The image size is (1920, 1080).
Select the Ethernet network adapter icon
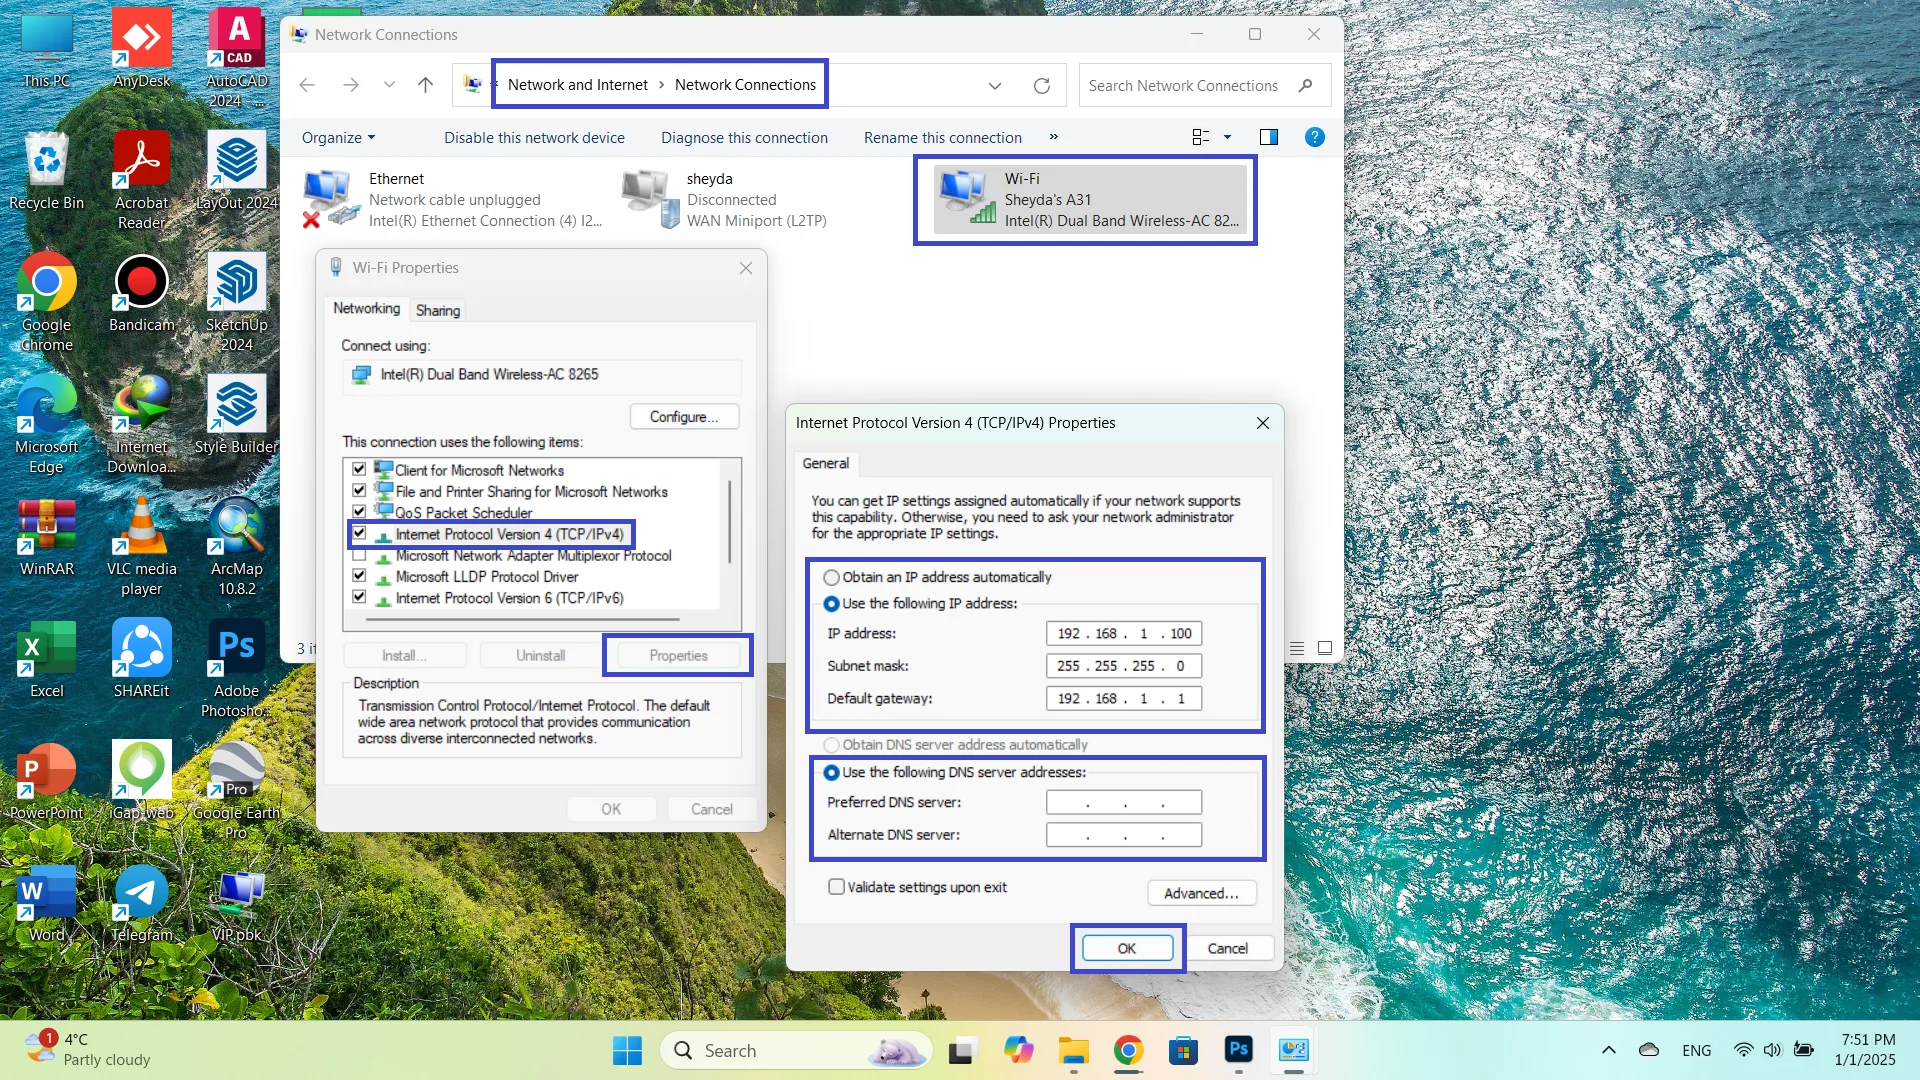point(330,198)
